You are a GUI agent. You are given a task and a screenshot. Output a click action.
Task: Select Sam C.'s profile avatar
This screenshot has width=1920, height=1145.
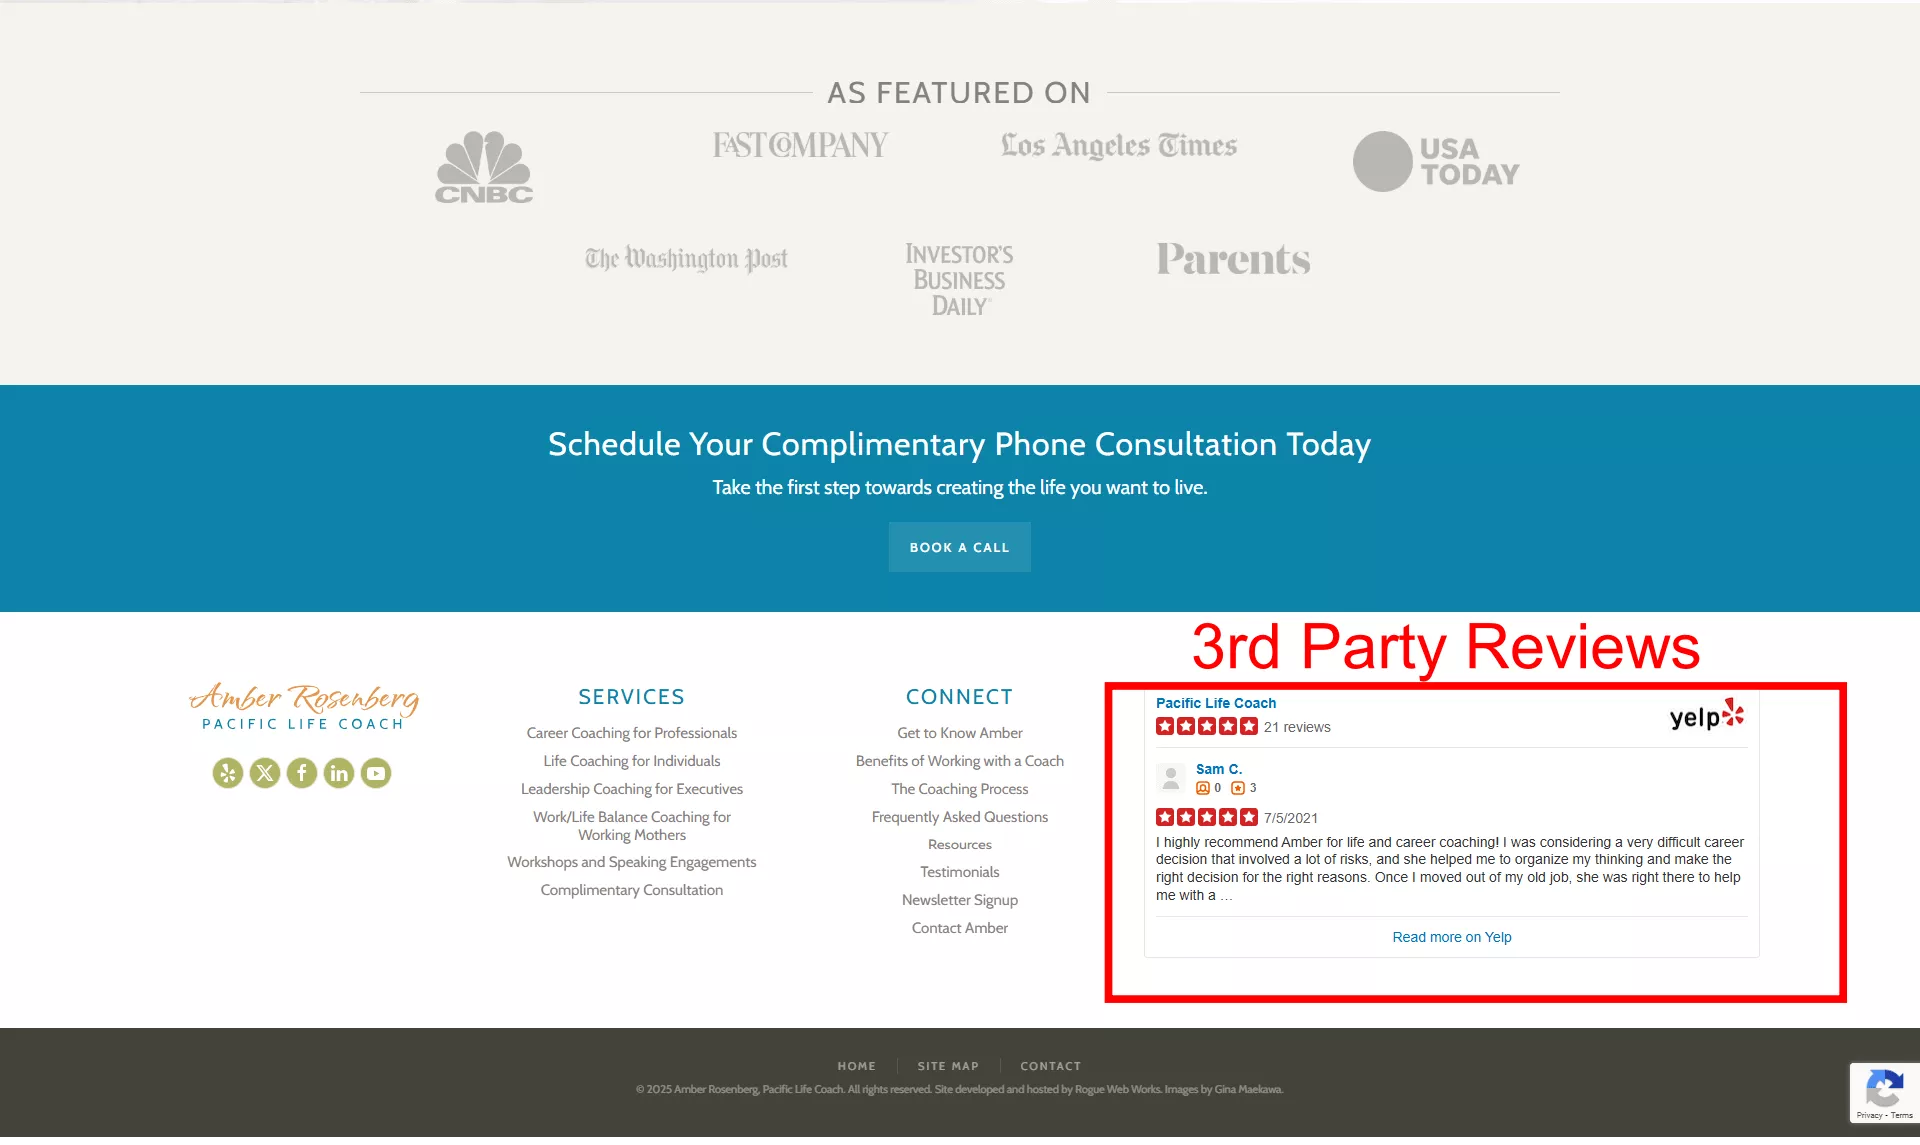click(1170, 778)
